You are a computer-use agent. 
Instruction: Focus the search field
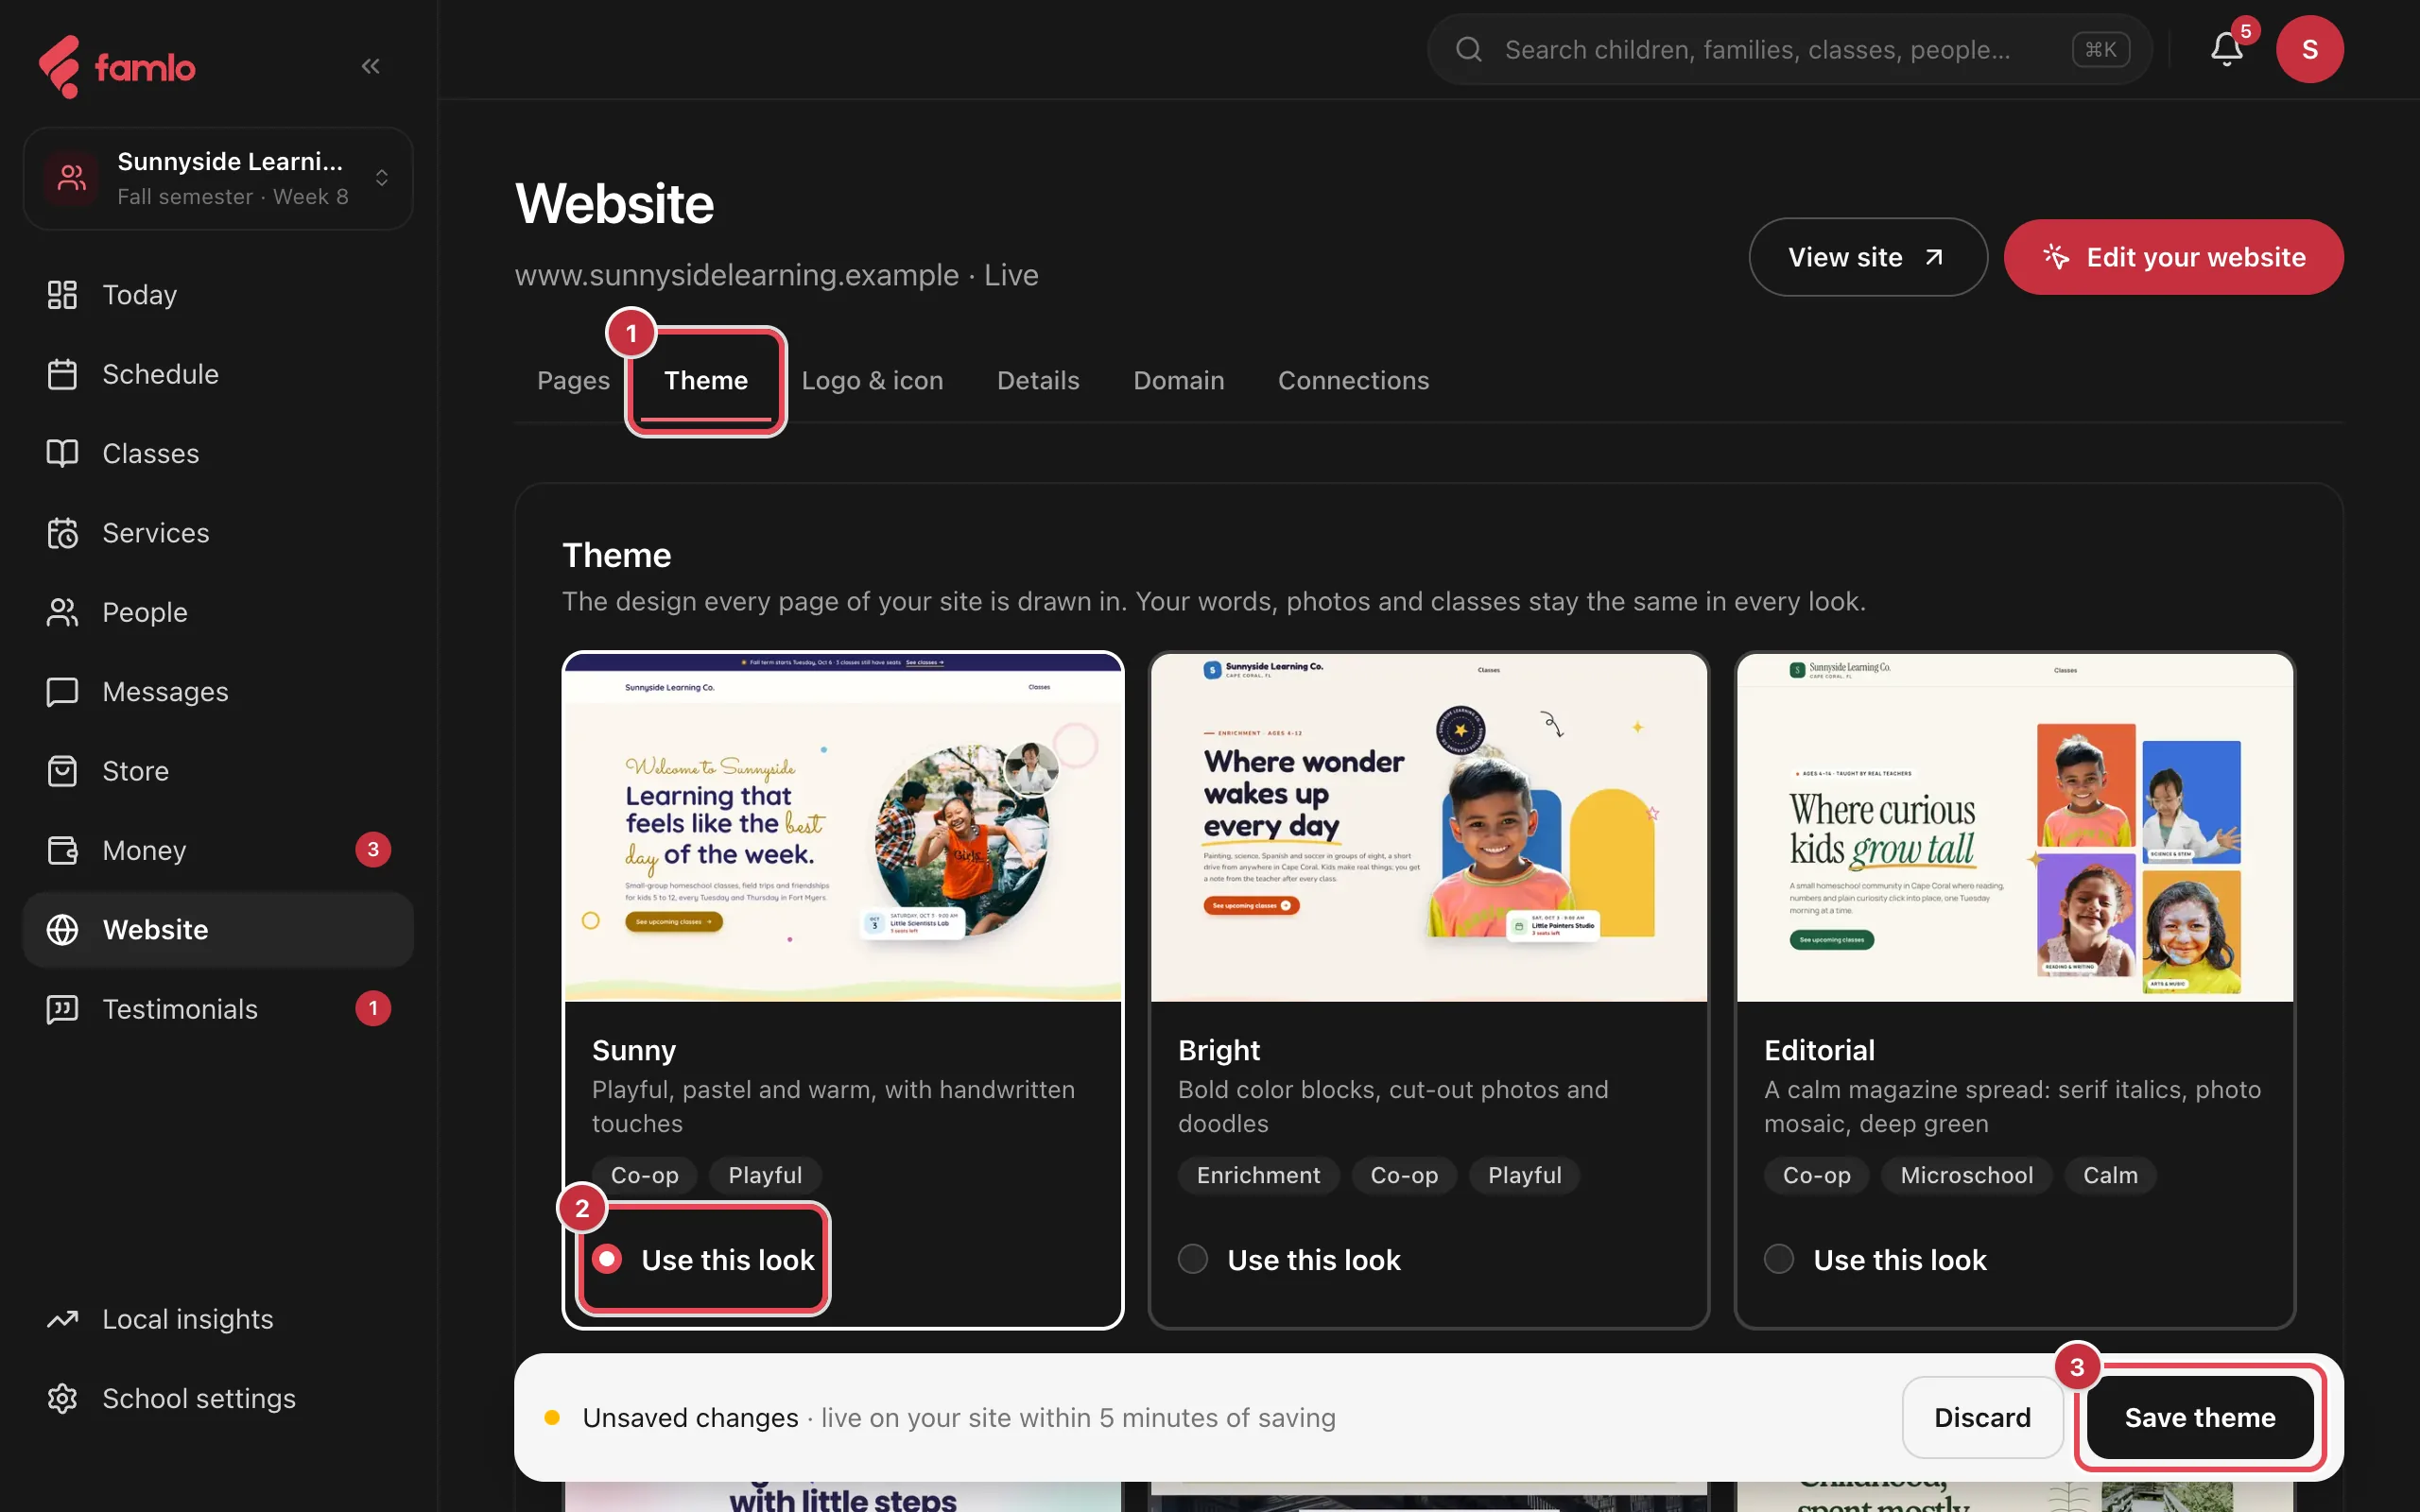(x=1789, y=49)
